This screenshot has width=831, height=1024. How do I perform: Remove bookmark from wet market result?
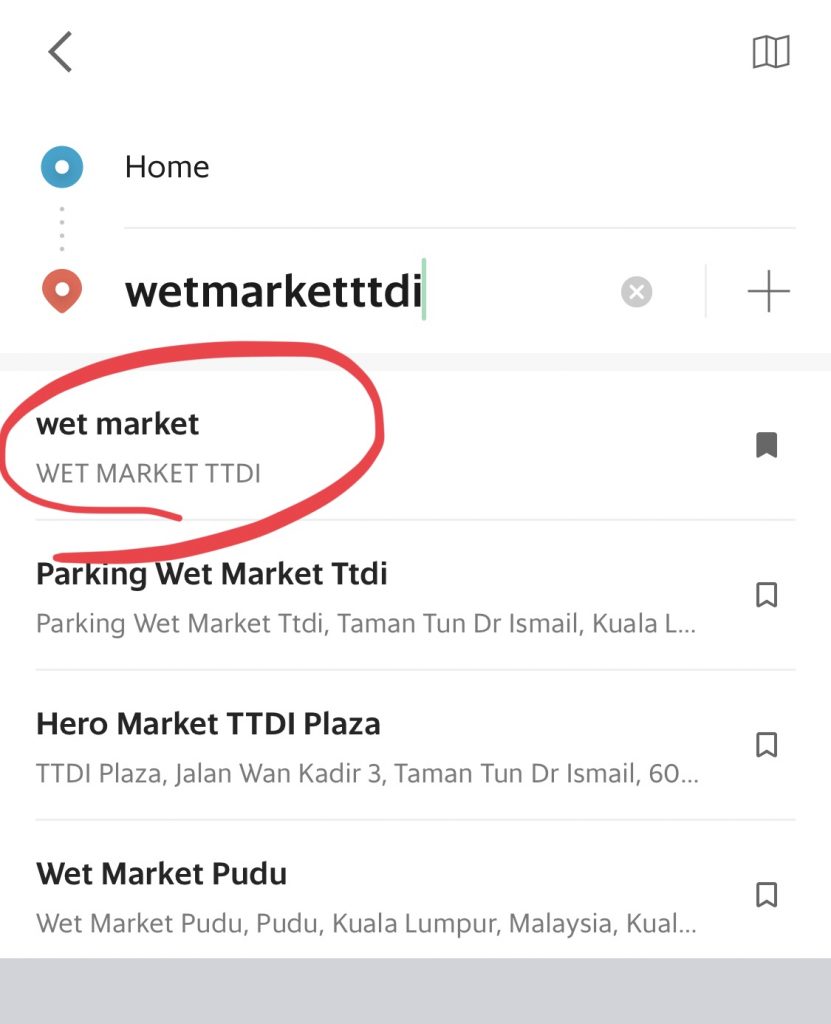point(766,445)
